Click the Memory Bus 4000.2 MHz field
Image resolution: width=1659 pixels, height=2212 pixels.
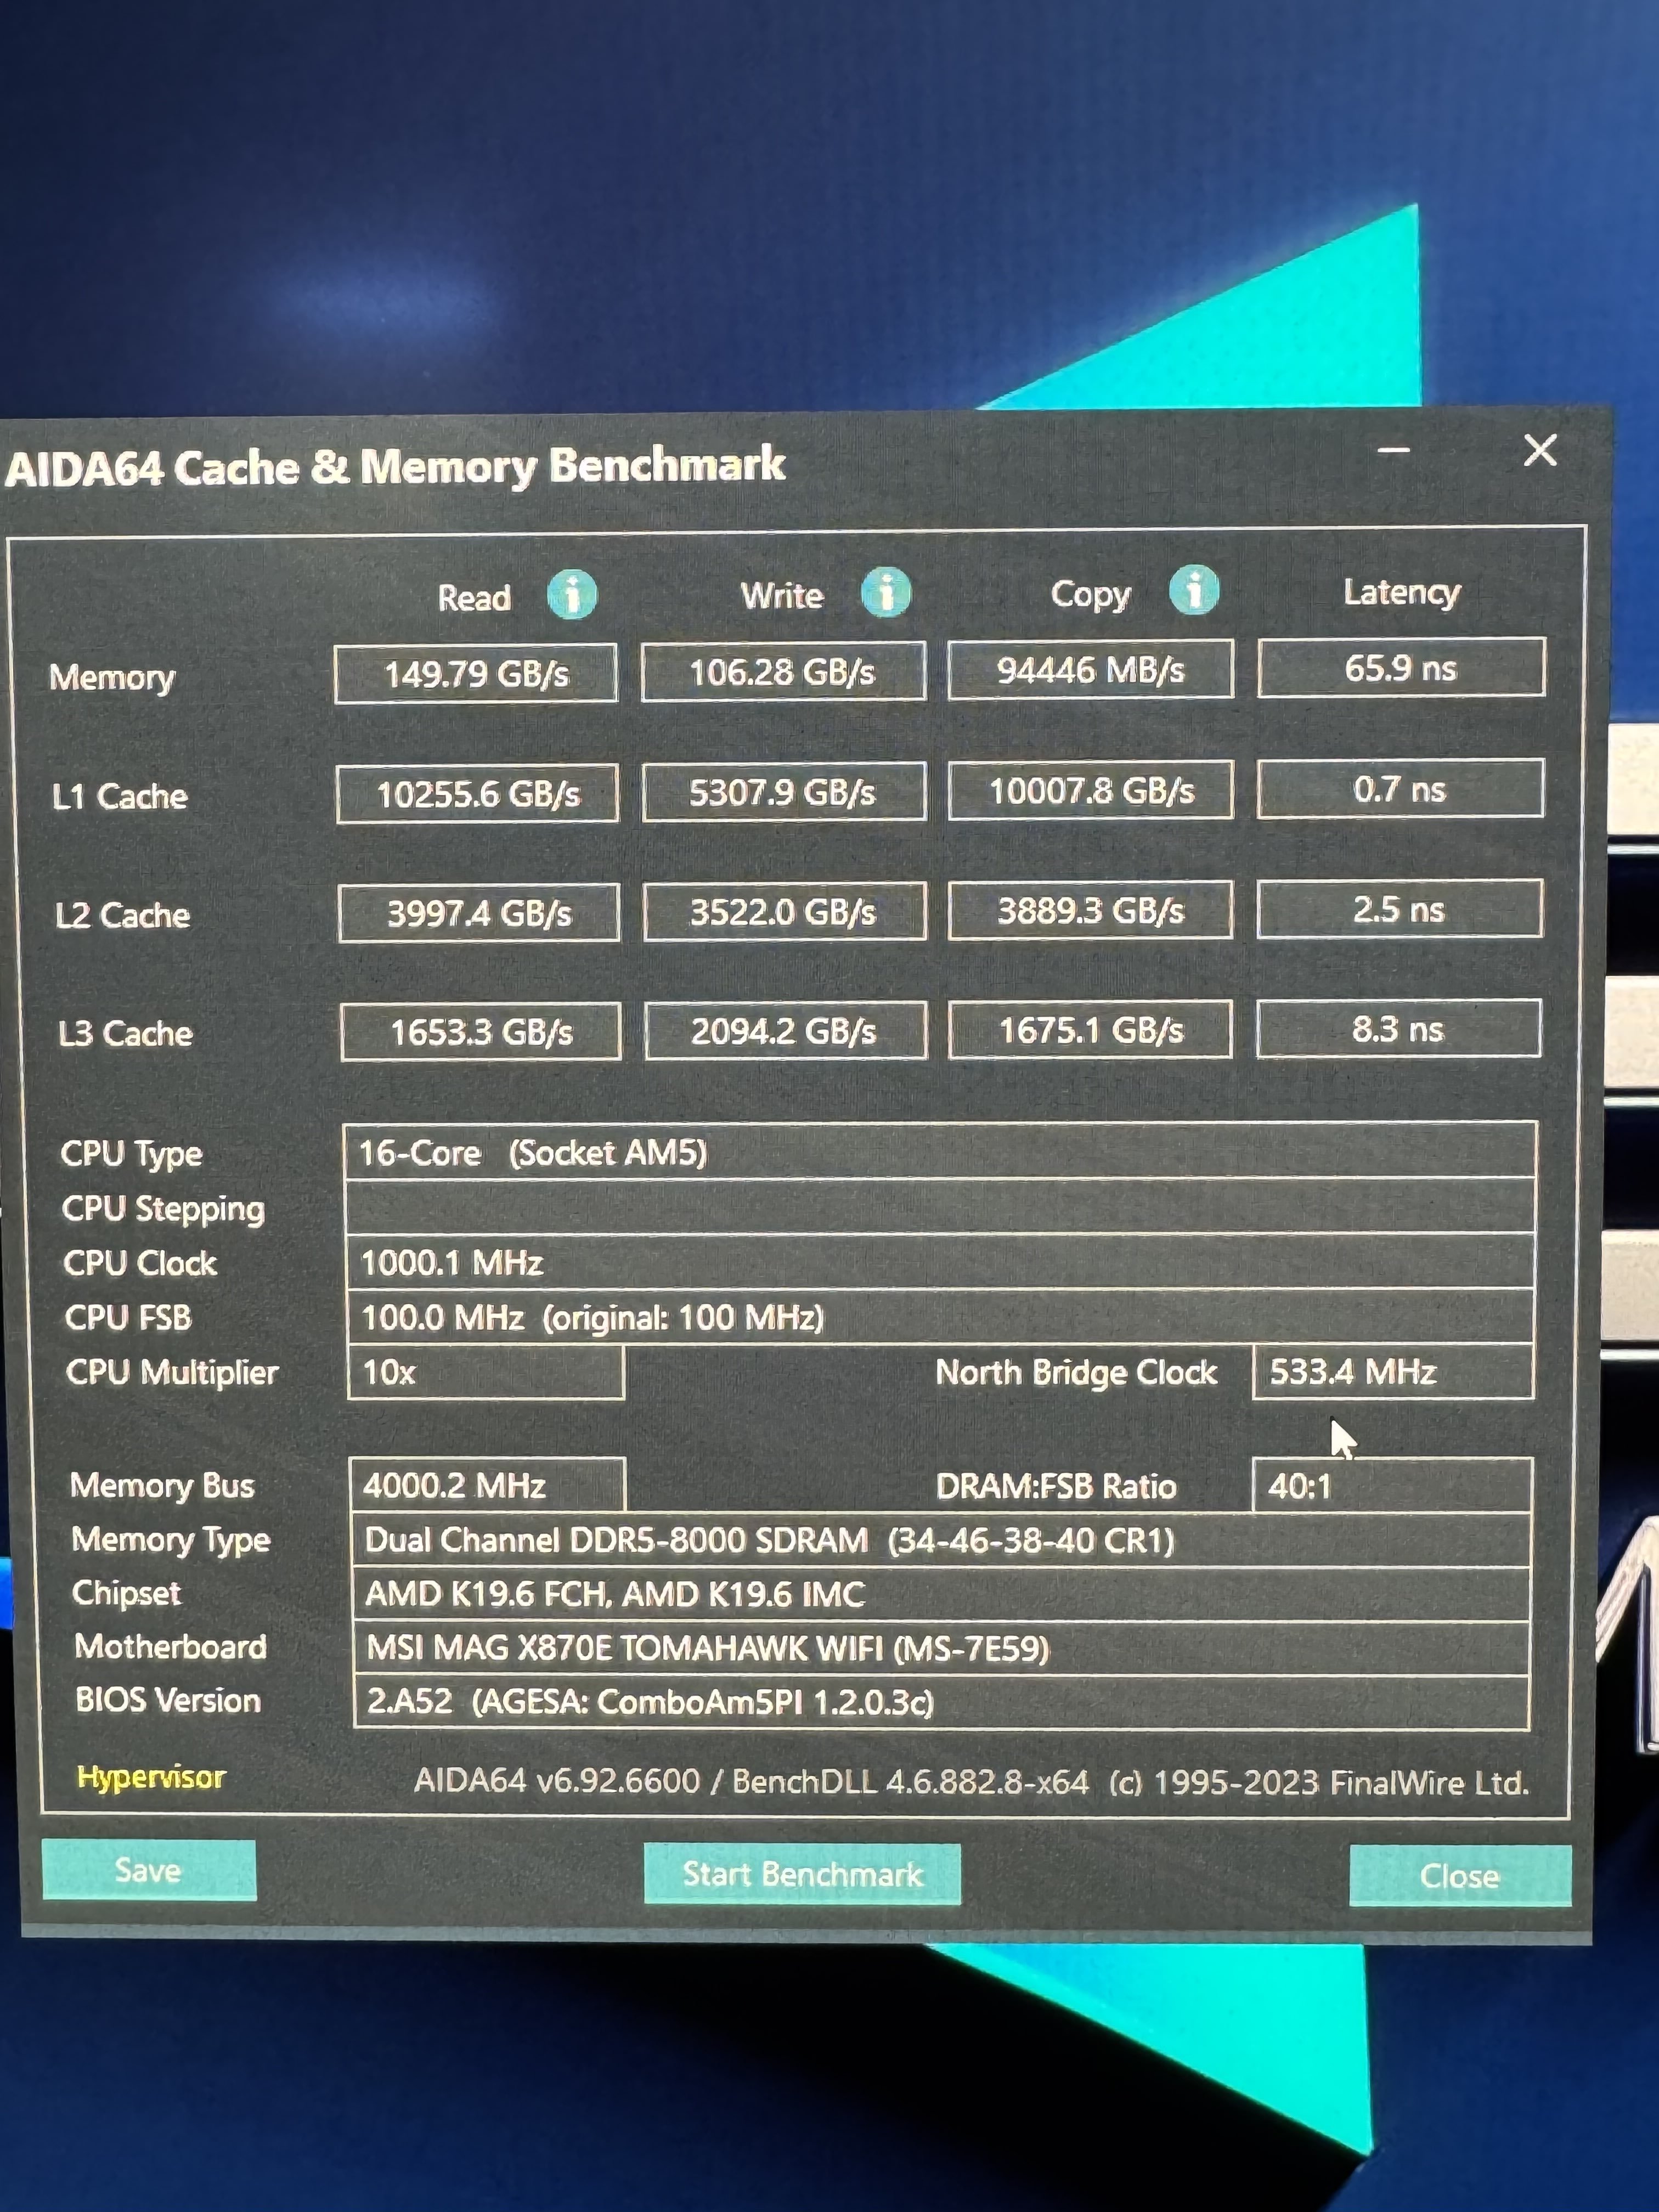[487, 1485]
